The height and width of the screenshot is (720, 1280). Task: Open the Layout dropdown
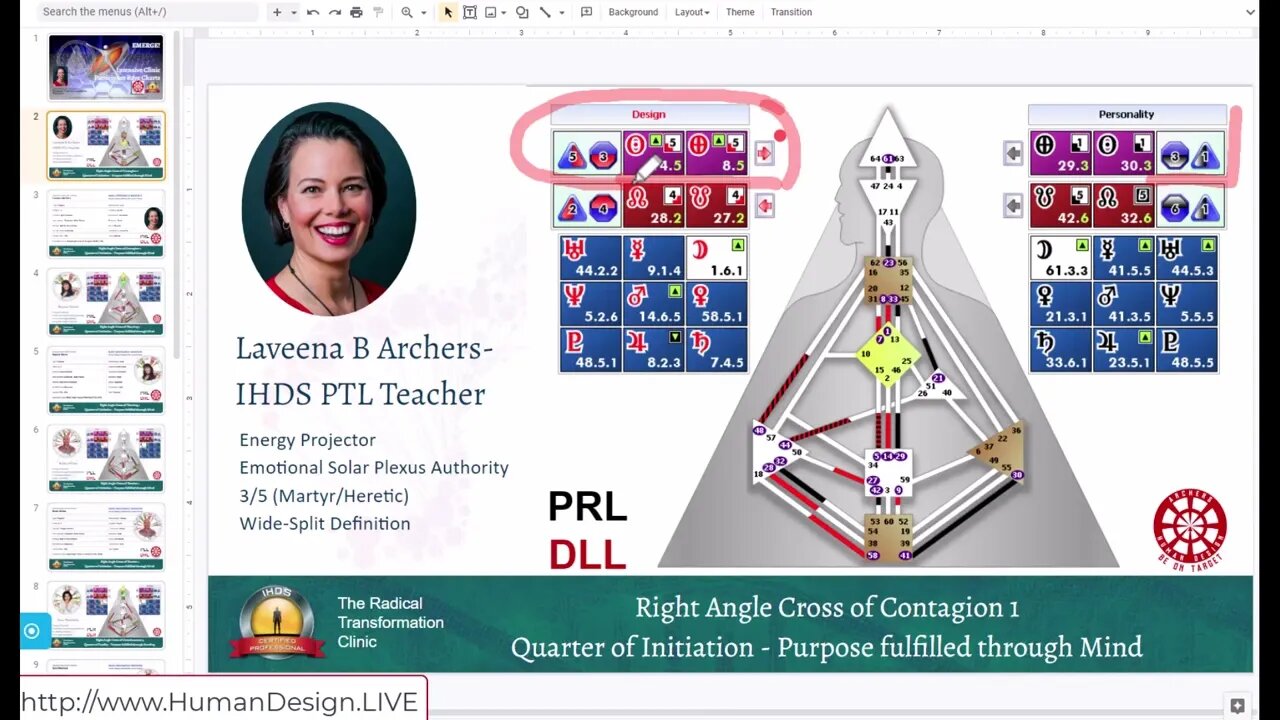coord(692,12)
